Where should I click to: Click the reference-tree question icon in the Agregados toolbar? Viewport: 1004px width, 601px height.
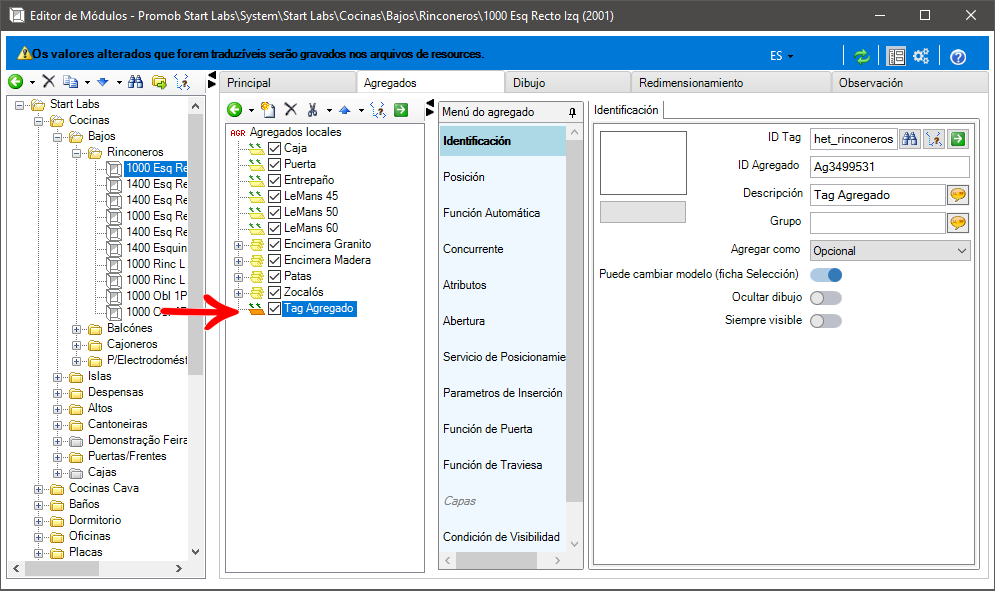tap(378, 110)
